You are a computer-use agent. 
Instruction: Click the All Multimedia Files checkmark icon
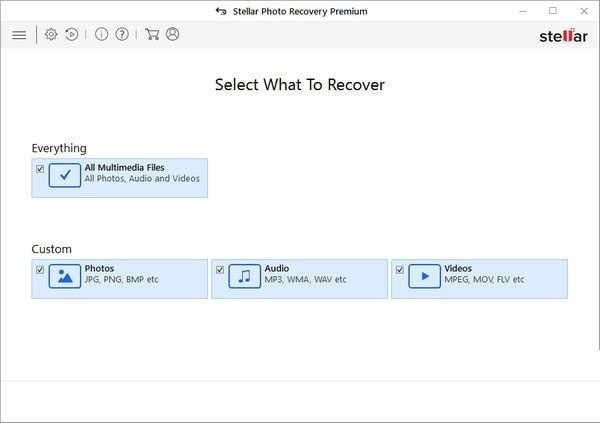[65, 175]
